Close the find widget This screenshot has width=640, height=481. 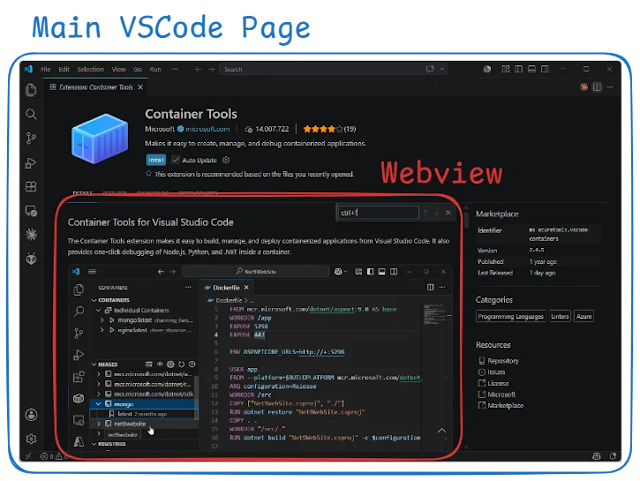tap(448, 213)
